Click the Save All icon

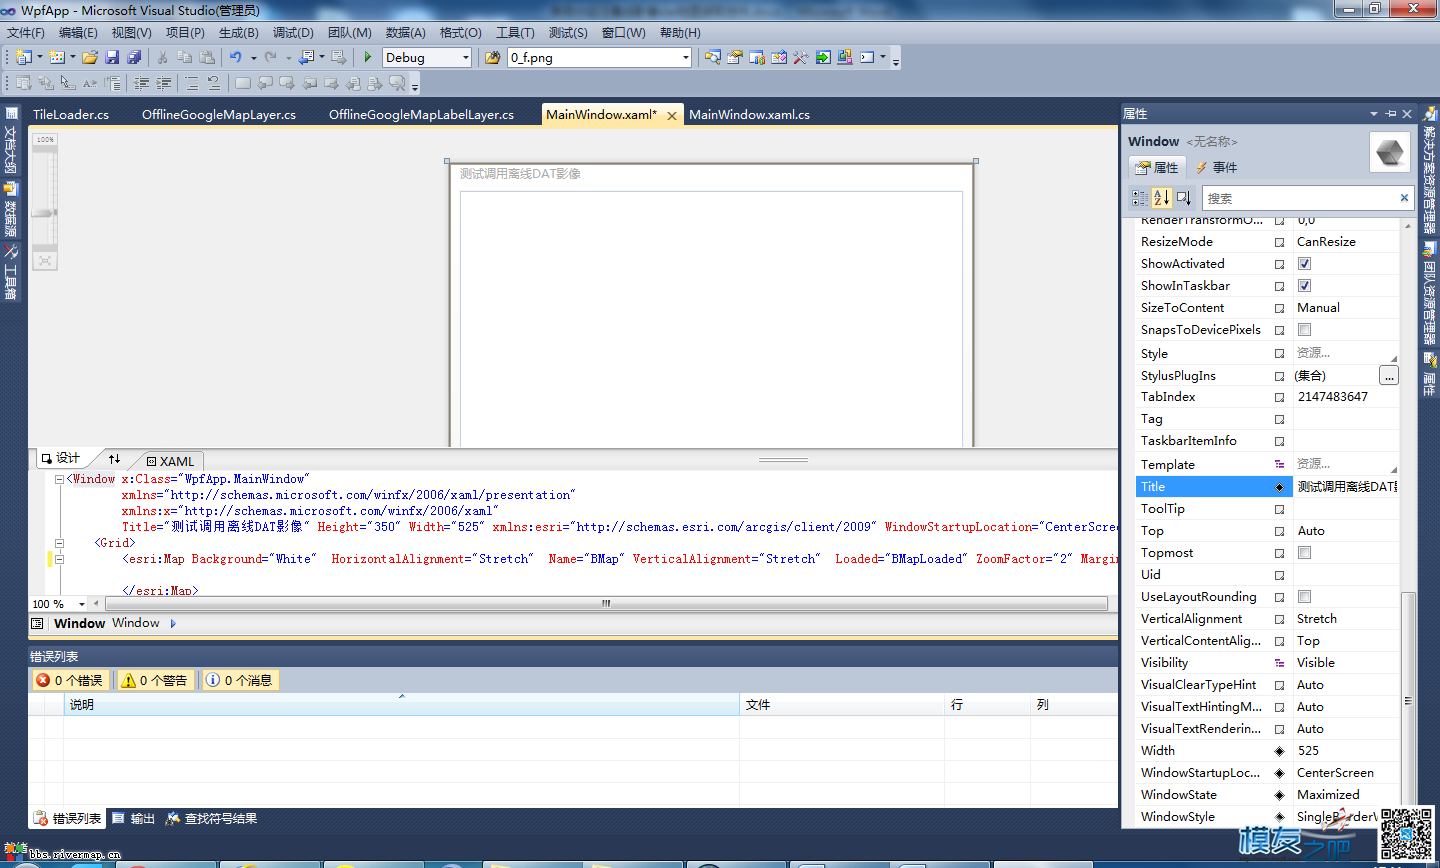pos(134,58)
